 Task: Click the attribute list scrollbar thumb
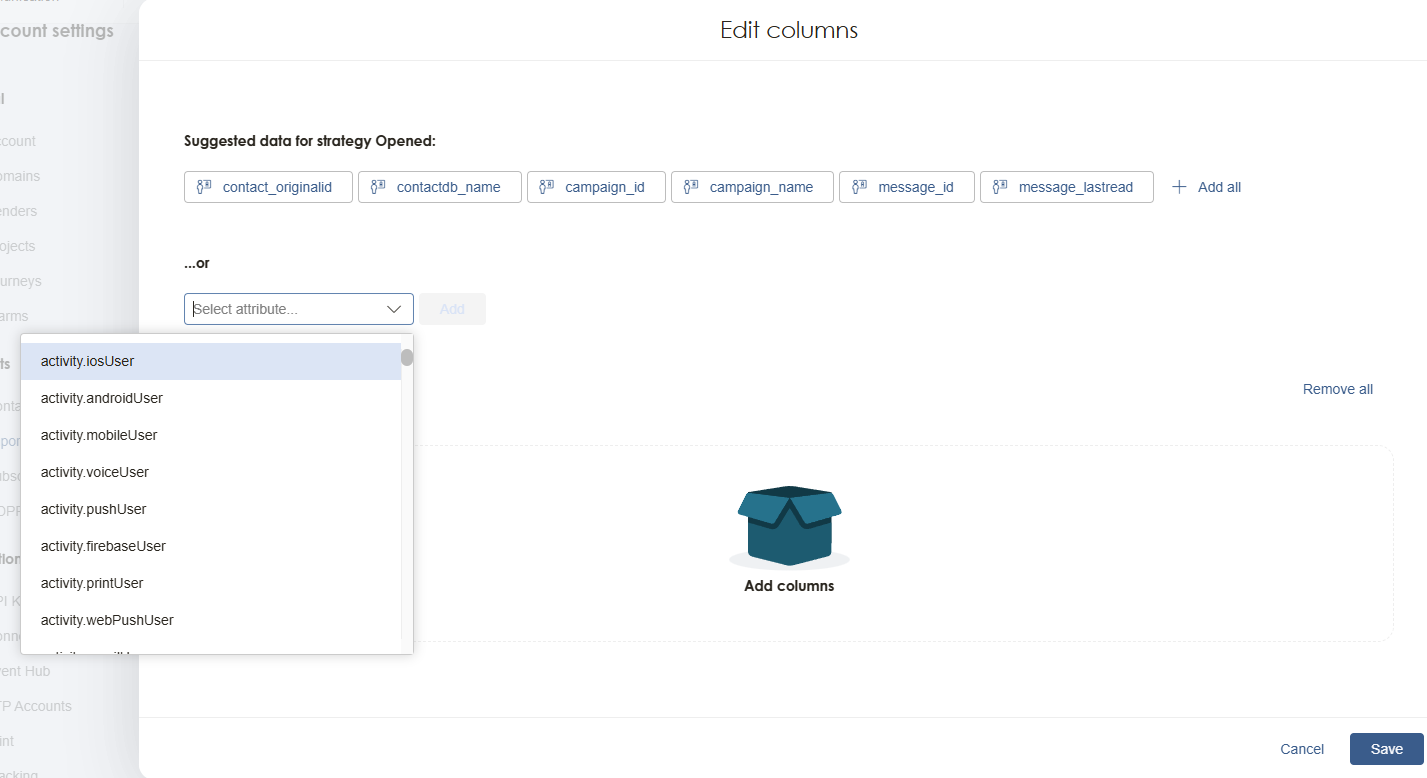[x=407, y=358]
